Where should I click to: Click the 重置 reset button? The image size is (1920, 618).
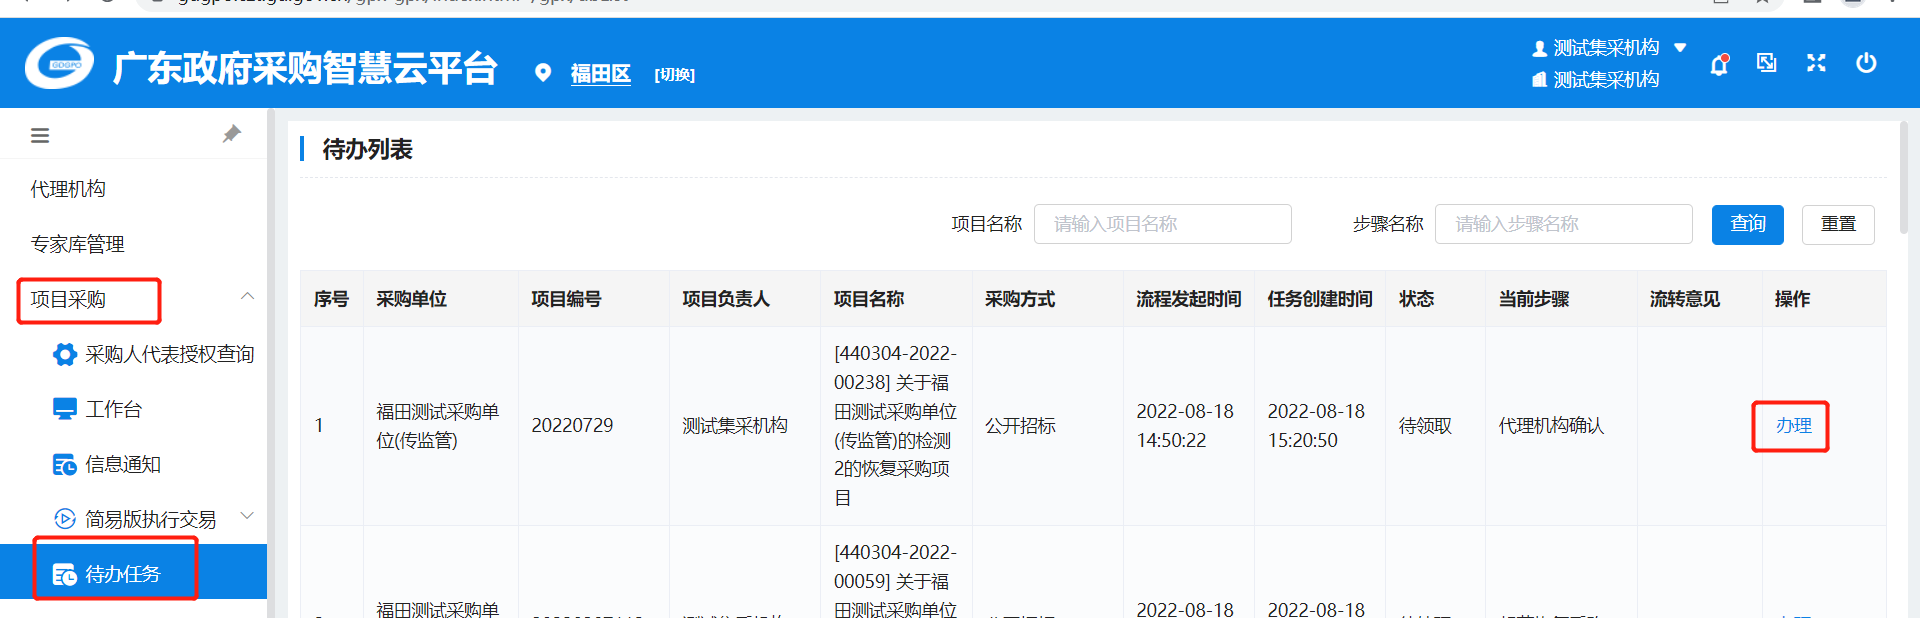[1837, 224]
